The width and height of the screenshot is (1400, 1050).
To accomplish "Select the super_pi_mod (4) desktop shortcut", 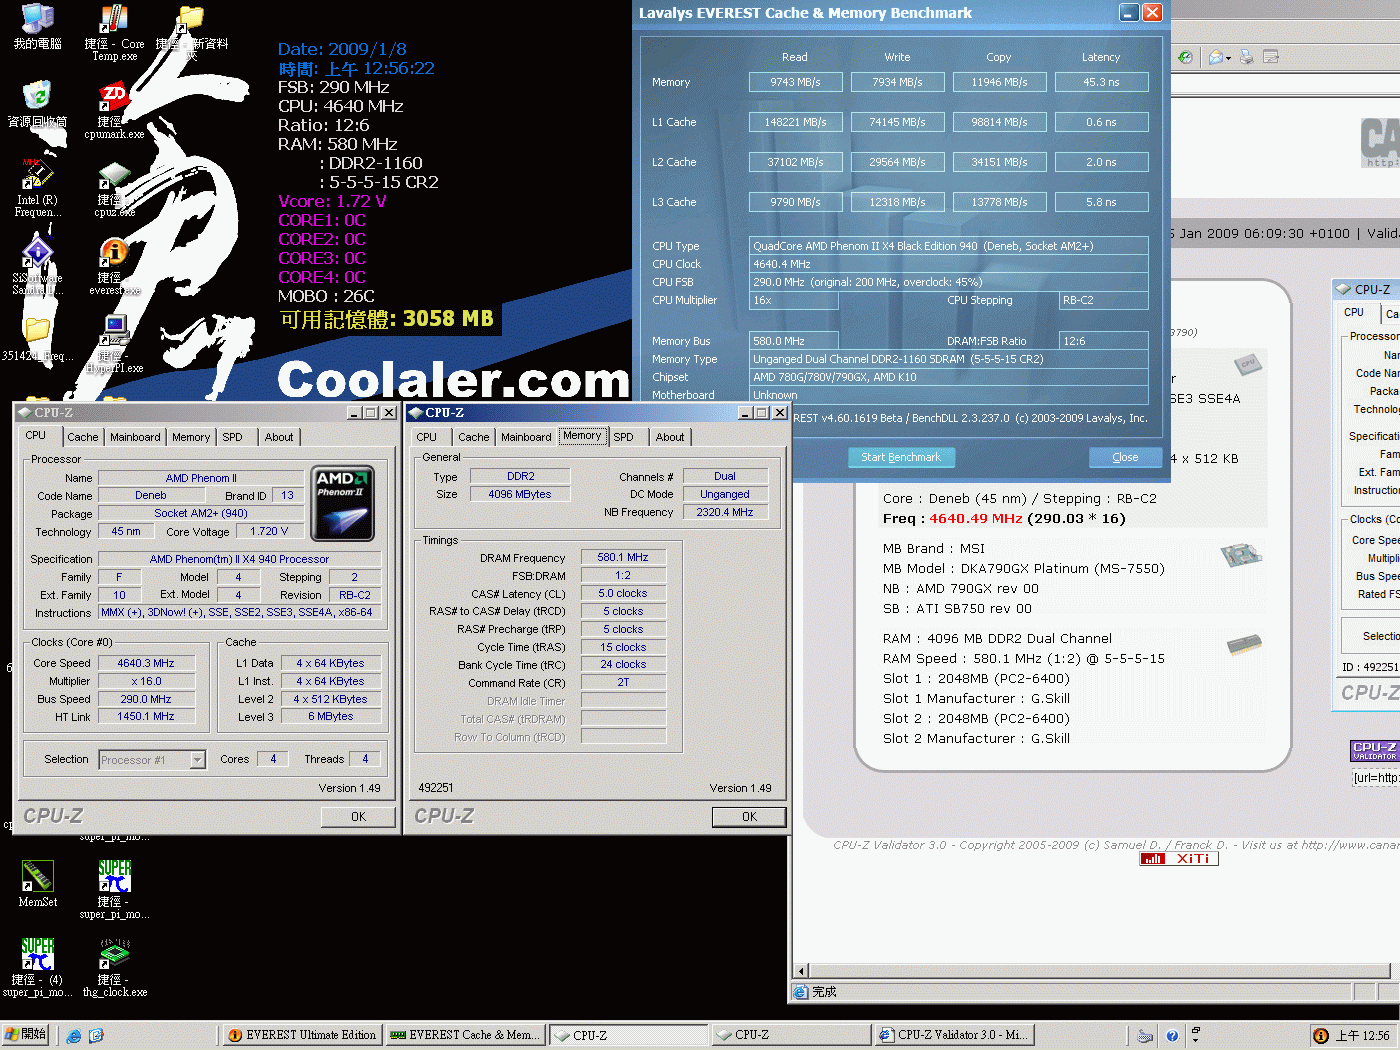I will (x=37, y=968).
